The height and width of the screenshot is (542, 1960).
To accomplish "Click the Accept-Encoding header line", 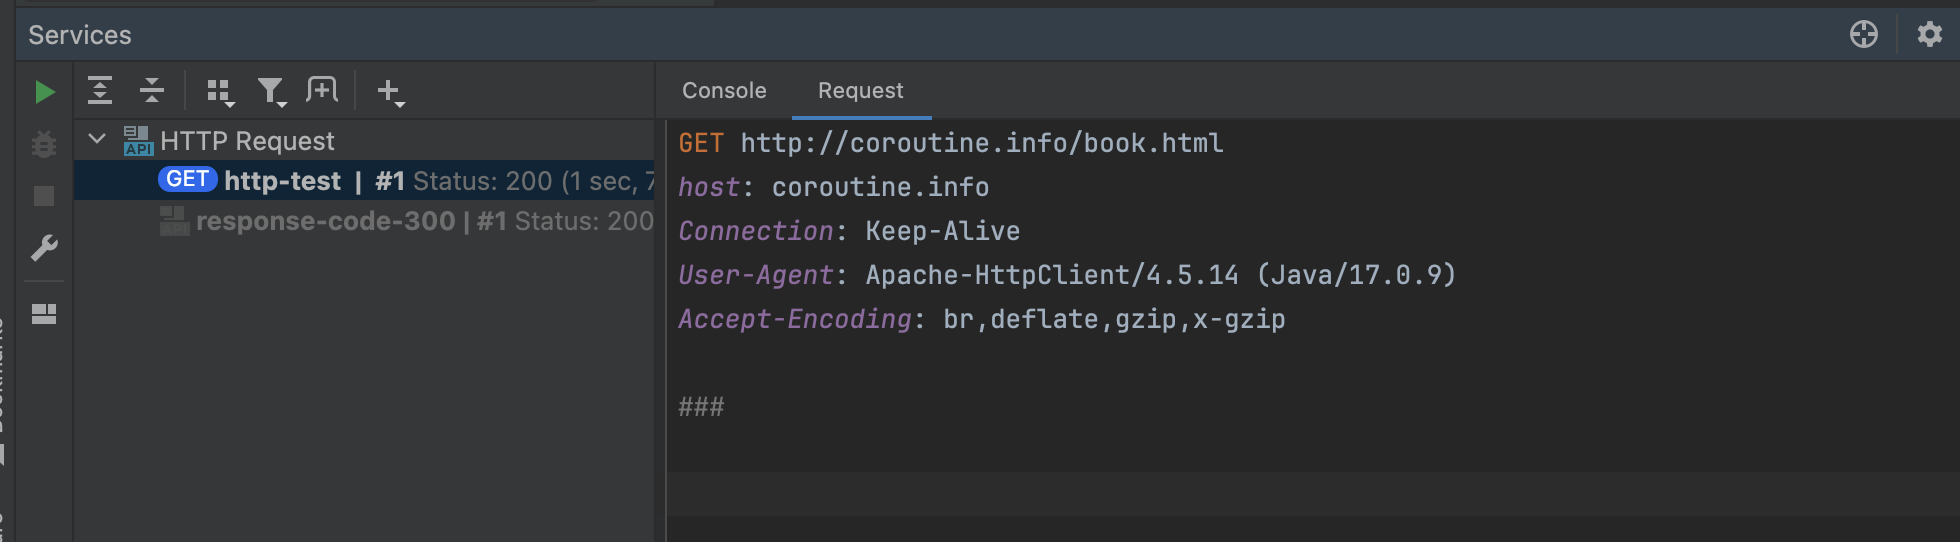I will click(x=982, y=319).
